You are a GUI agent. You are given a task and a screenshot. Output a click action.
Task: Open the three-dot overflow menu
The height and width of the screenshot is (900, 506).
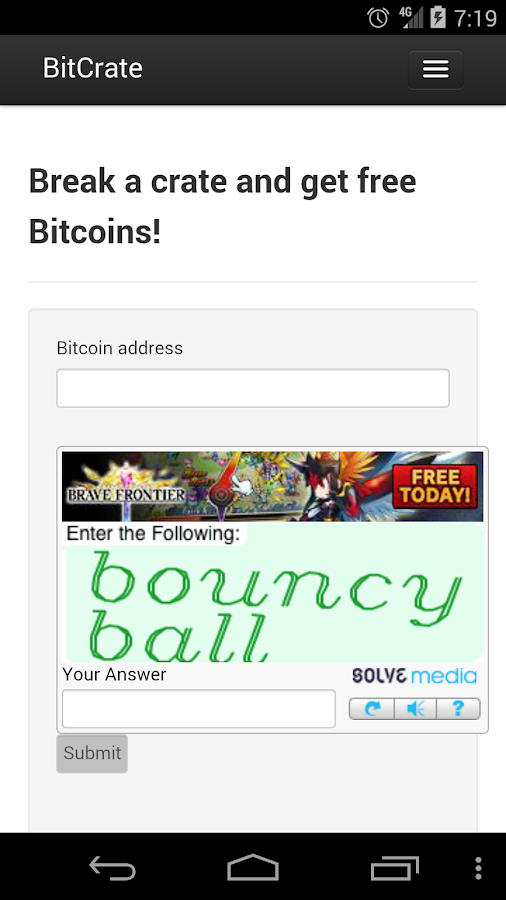(x=478, y=868)
